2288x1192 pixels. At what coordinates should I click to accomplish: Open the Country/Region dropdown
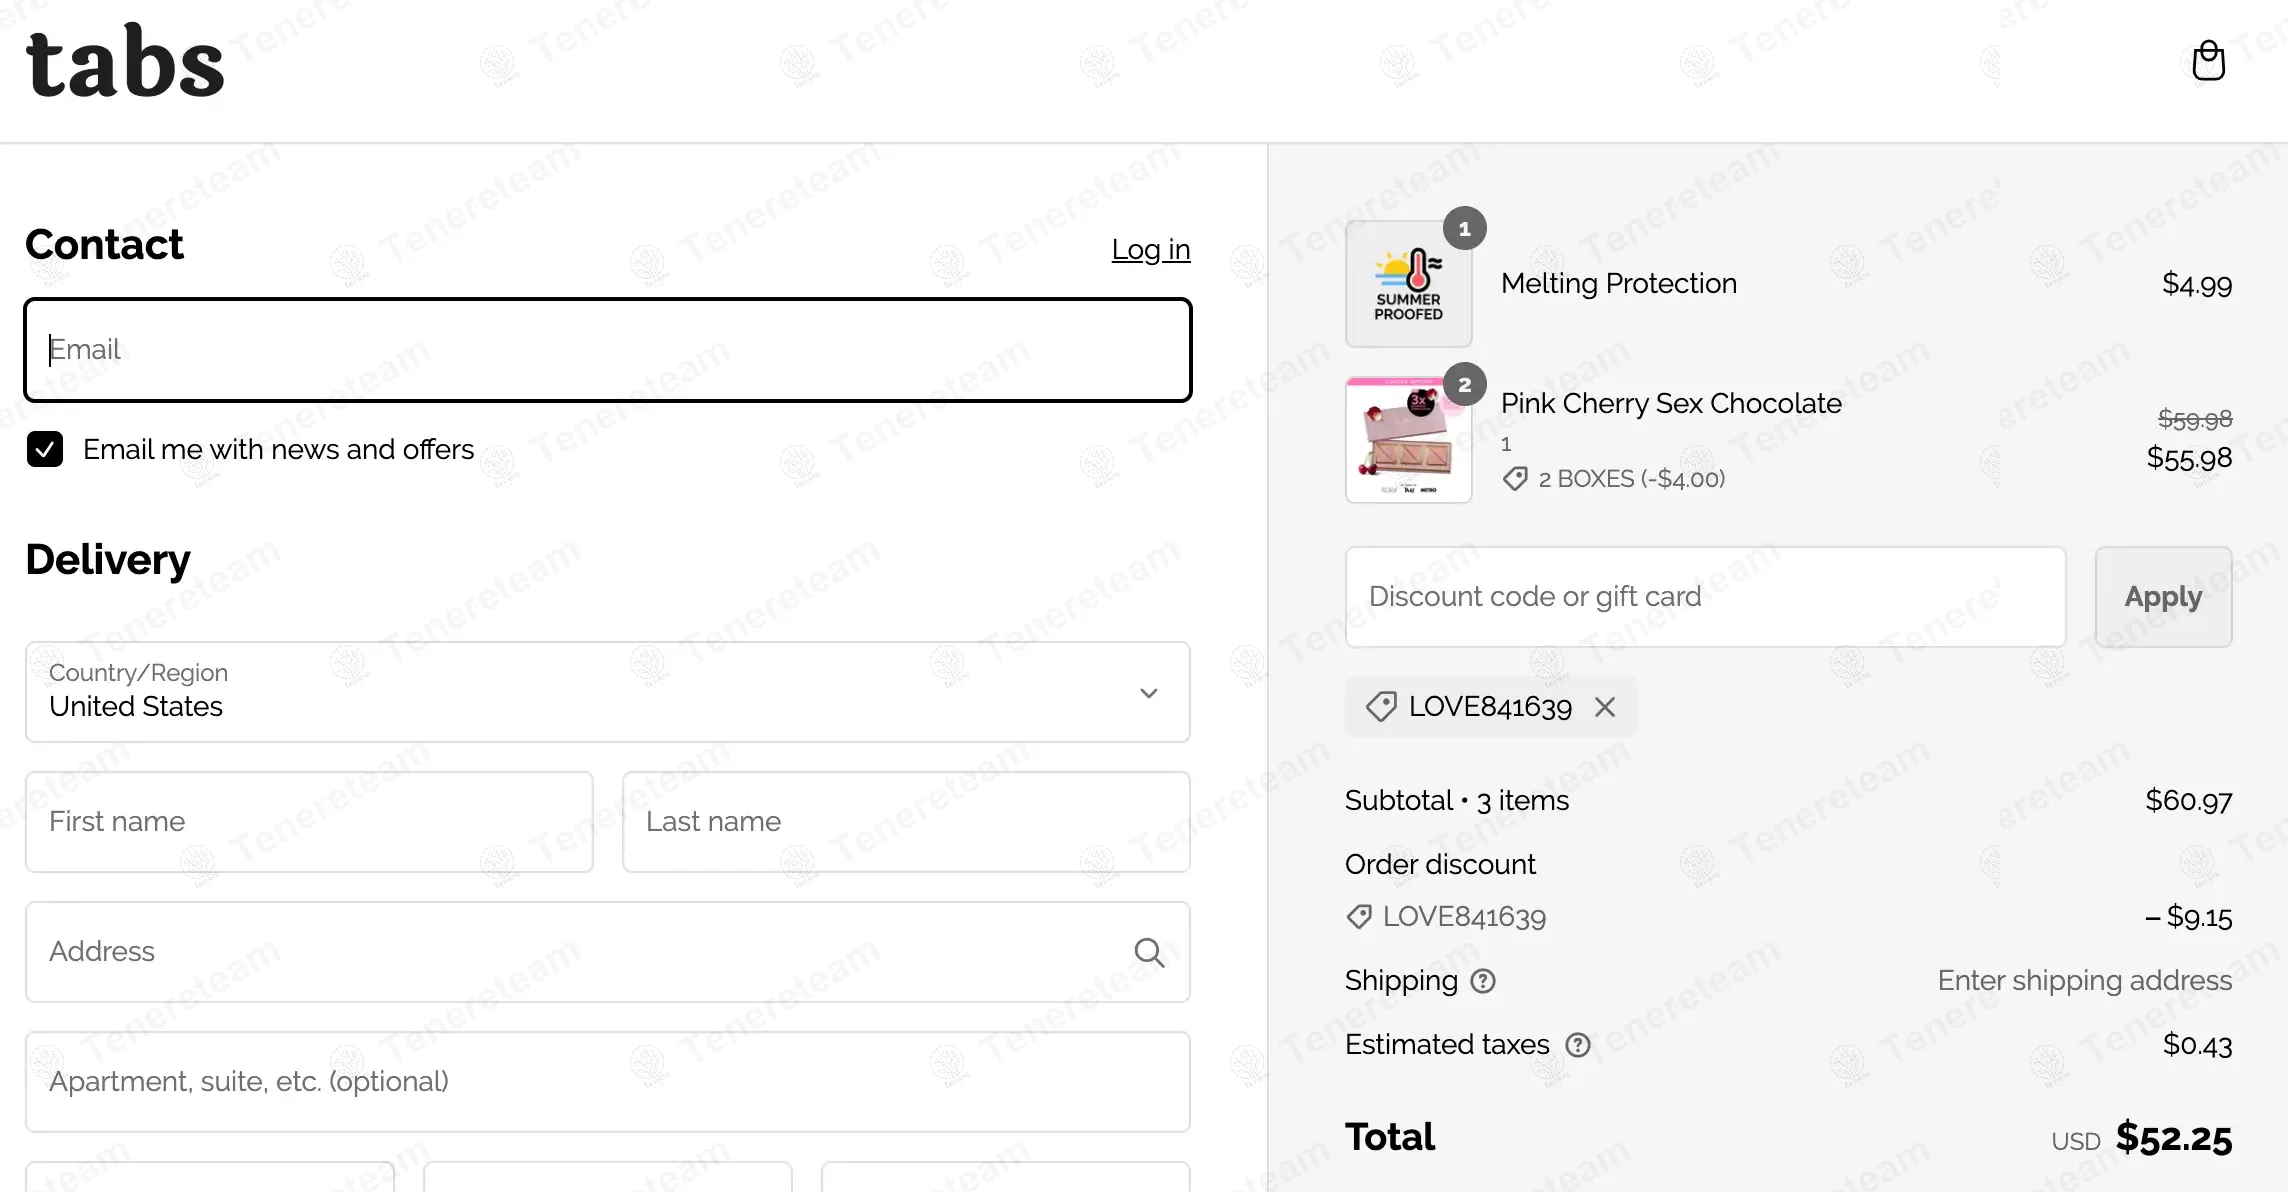(x=607, y=692)
